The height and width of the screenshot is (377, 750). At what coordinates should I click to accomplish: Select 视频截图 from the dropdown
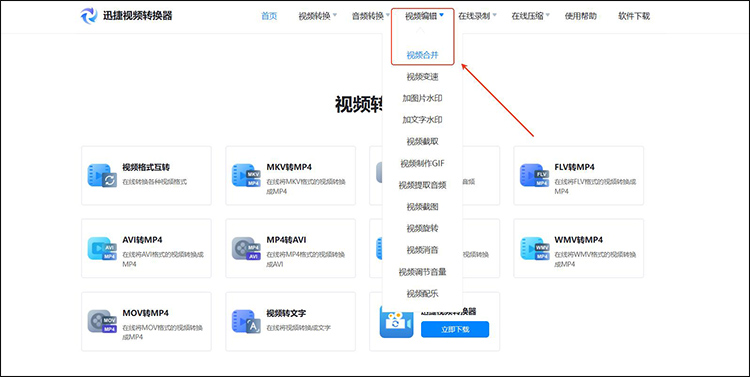[422, 207]
